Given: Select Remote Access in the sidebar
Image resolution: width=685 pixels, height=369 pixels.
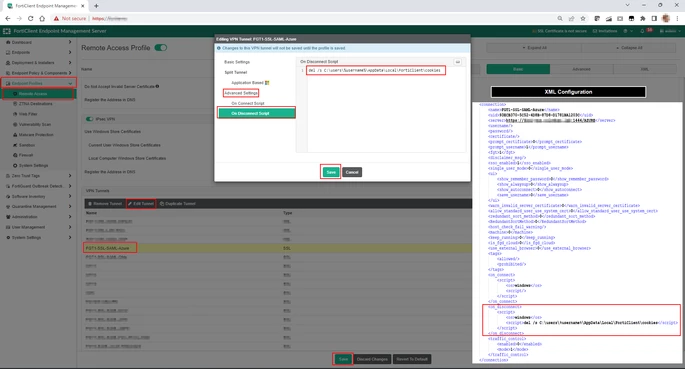Looking at the screenshot, I should pyautogui.click(x=38, y=93).
